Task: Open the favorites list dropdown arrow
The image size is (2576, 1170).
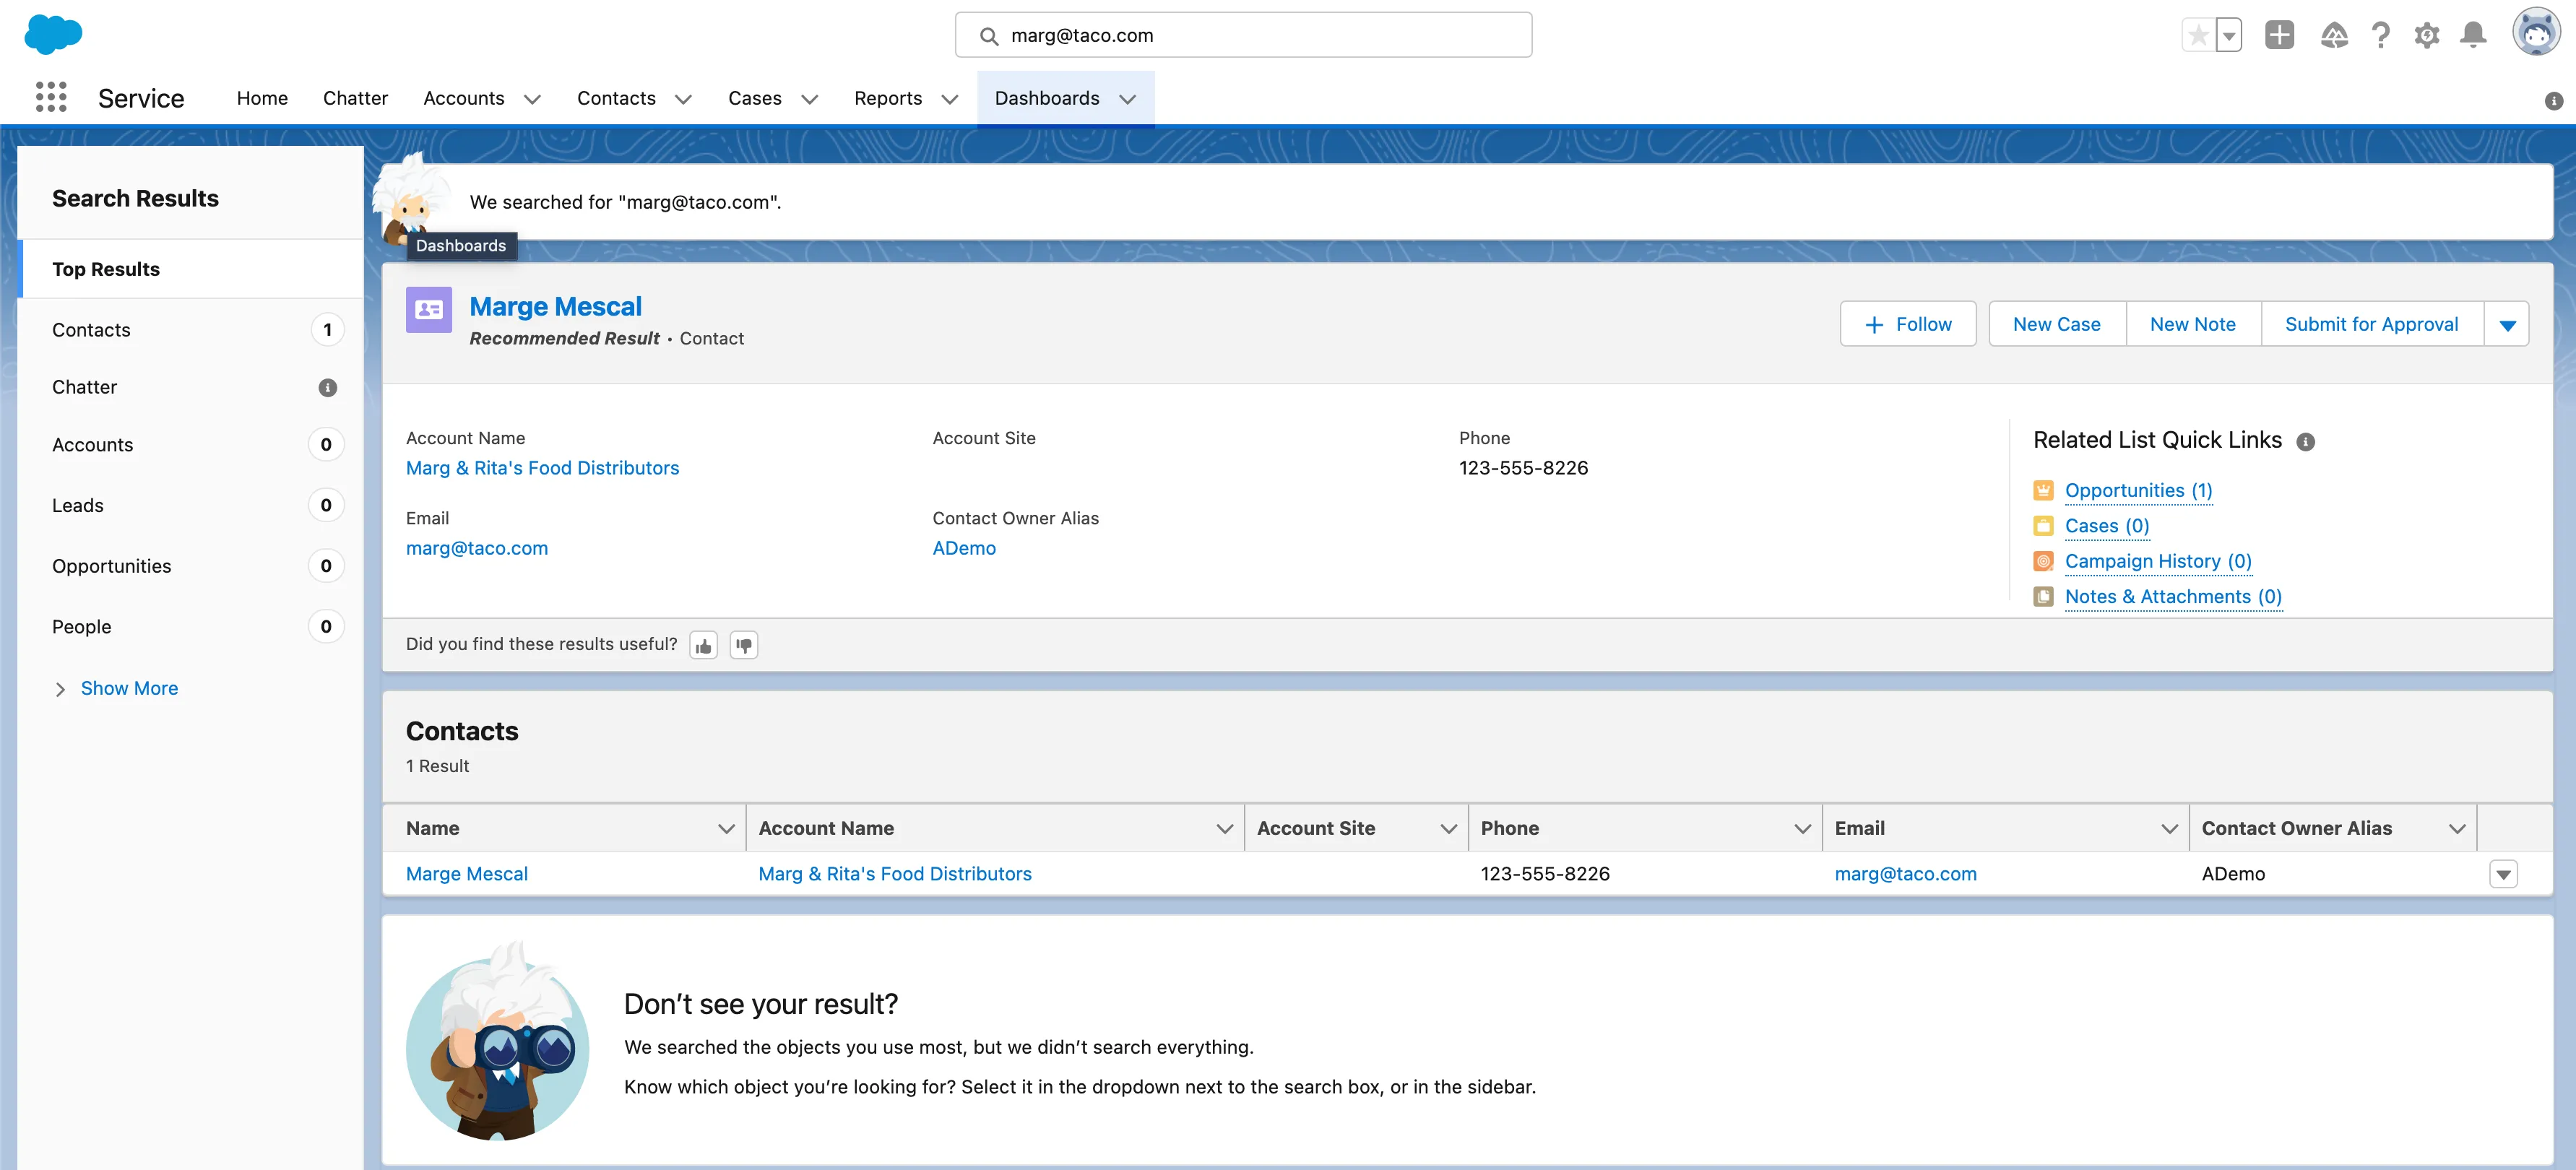Action: [2229, 35]
